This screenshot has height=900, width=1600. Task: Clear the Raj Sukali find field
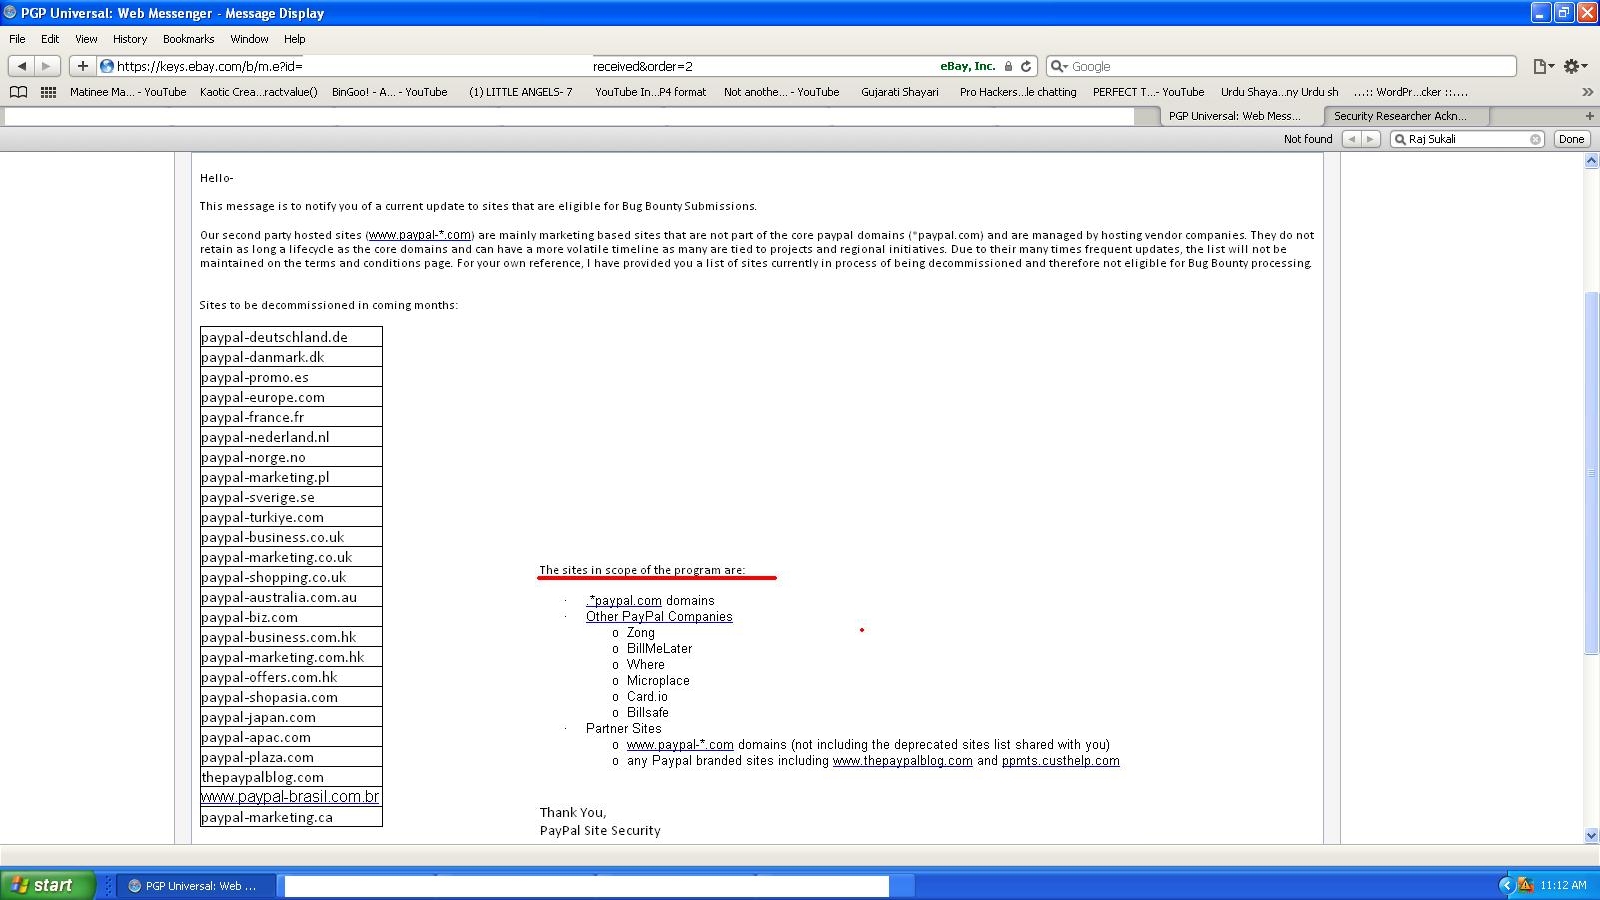coord(1535,139)
